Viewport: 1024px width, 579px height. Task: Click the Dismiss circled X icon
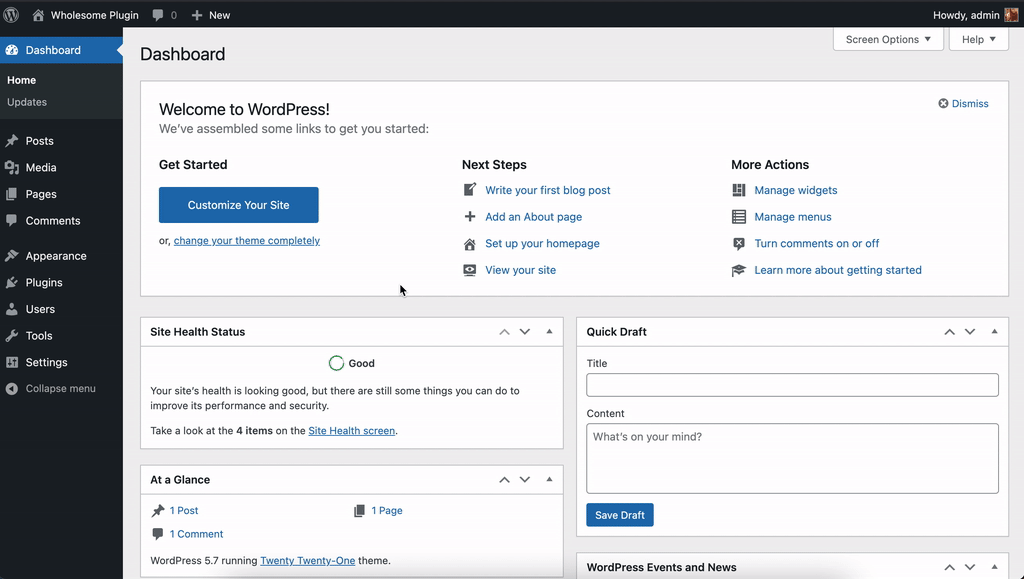coord(943,103)
